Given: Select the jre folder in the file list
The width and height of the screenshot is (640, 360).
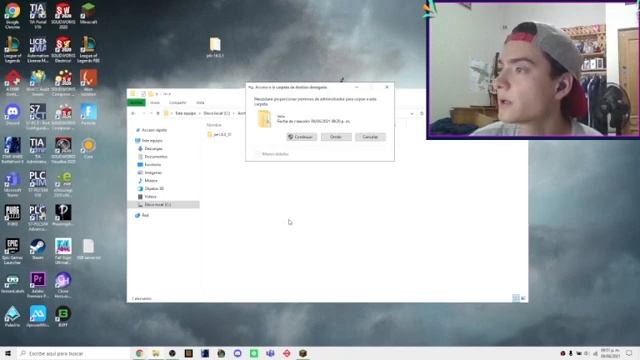Looking at the screenshot, I should click(x=220, y=134).
